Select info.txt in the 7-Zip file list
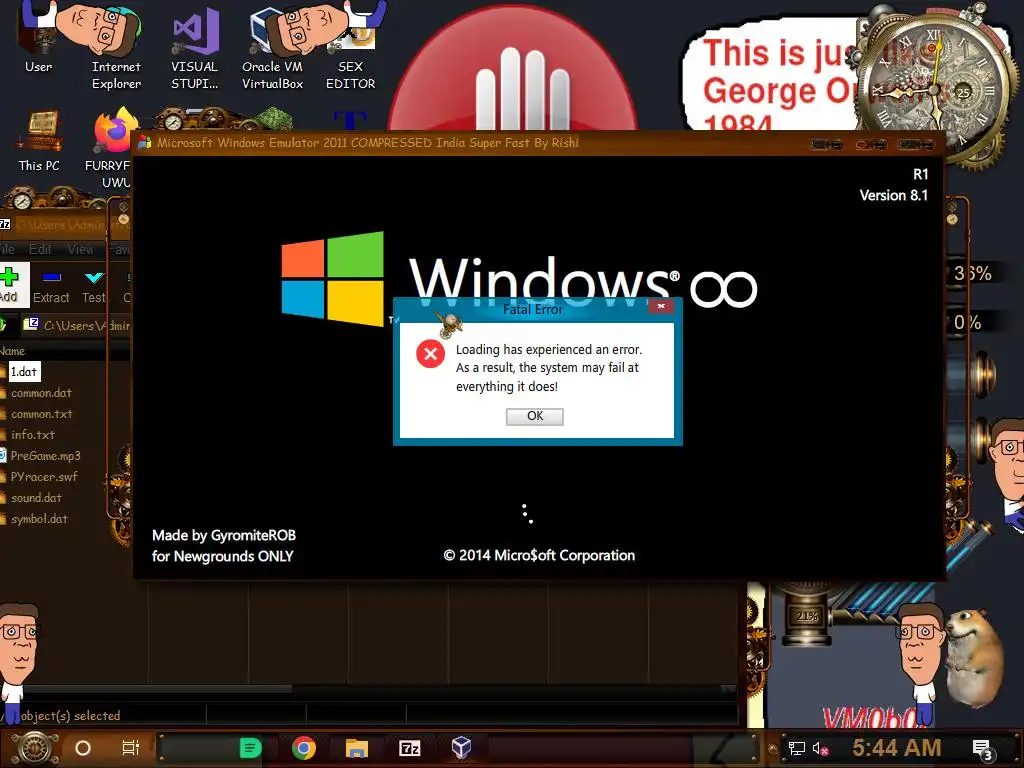The image size is (1024, 768). pos(33,435)
